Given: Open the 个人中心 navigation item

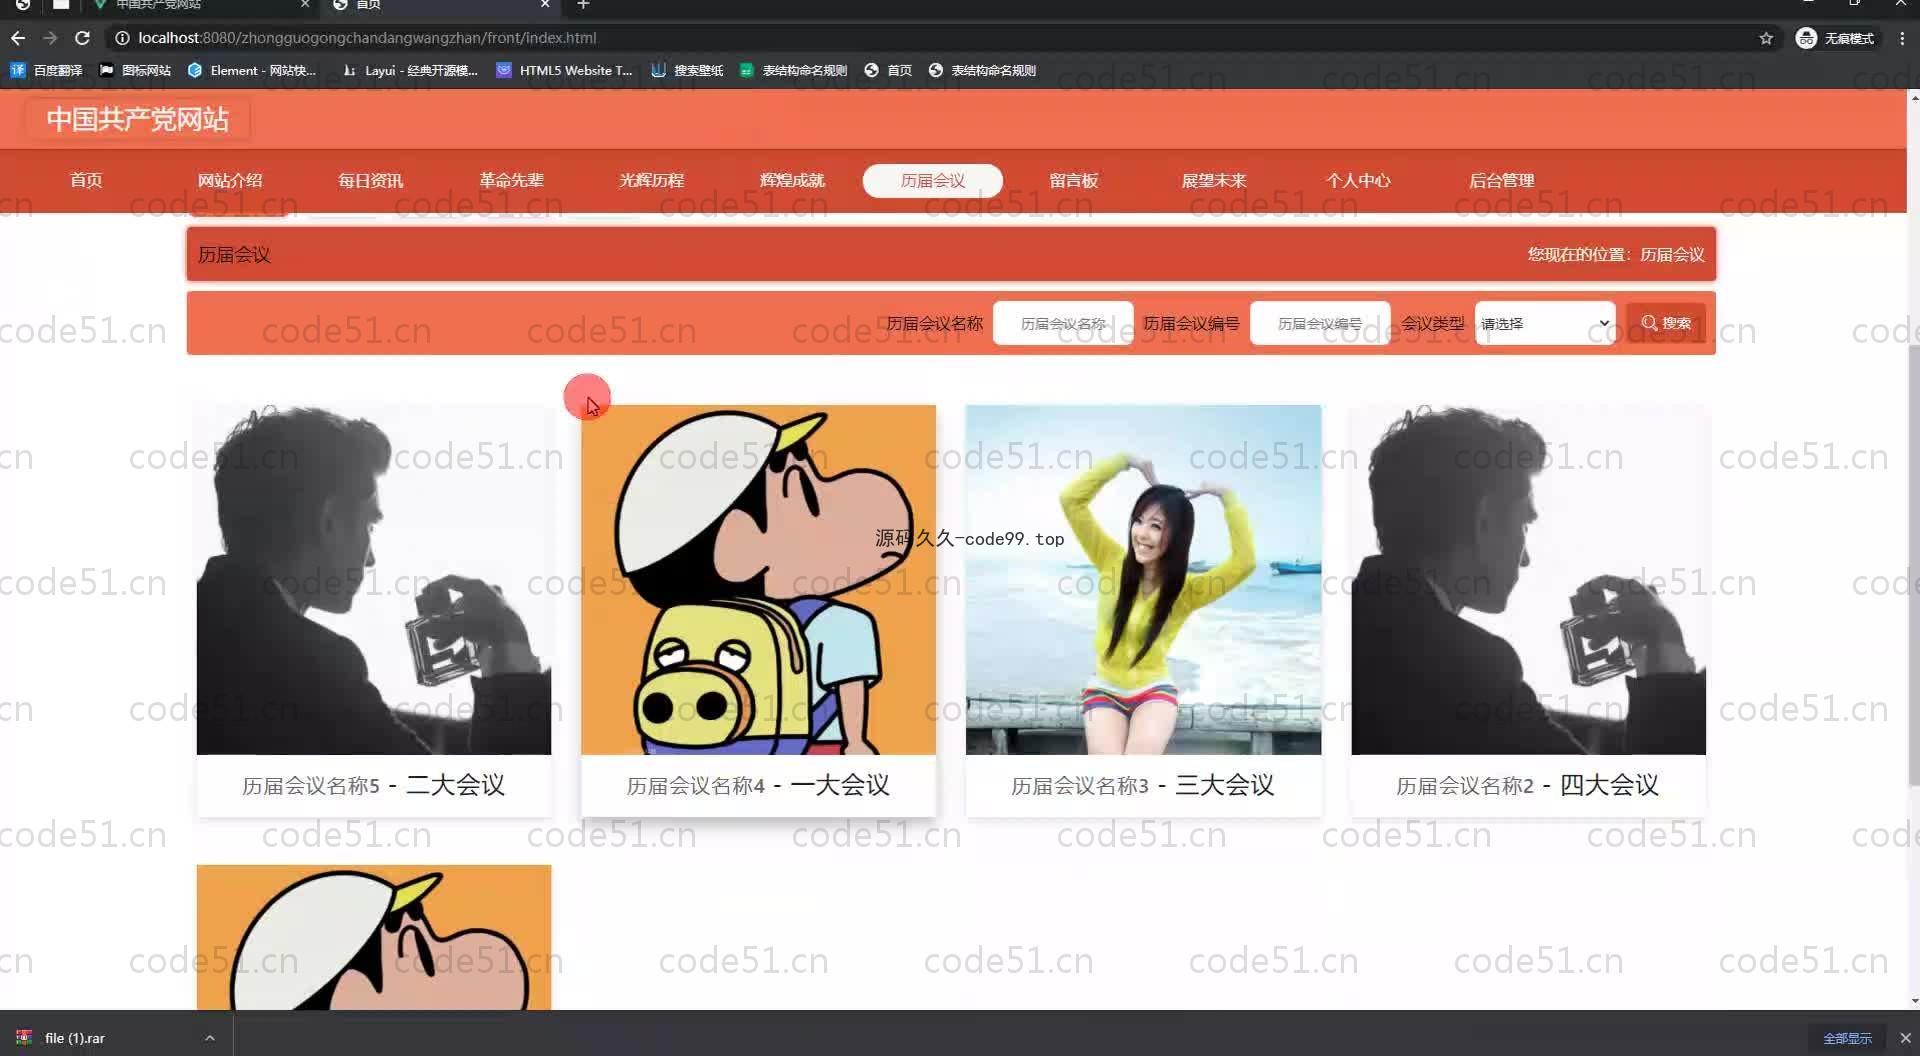Looking at the screenshot, I should click(x=1358, y=180).
